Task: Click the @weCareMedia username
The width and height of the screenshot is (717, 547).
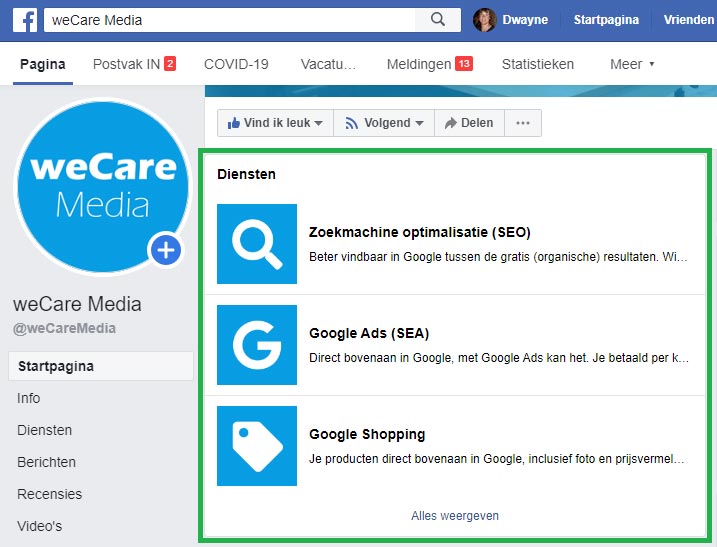Action: [64, 328]
